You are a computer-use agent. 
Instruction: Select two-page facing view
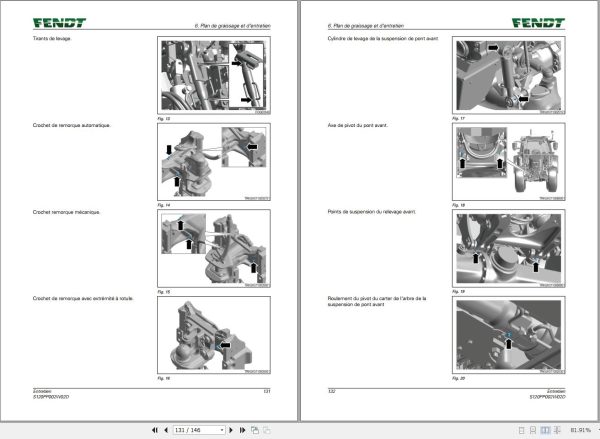pyautogui.click(x=545, y=430)
